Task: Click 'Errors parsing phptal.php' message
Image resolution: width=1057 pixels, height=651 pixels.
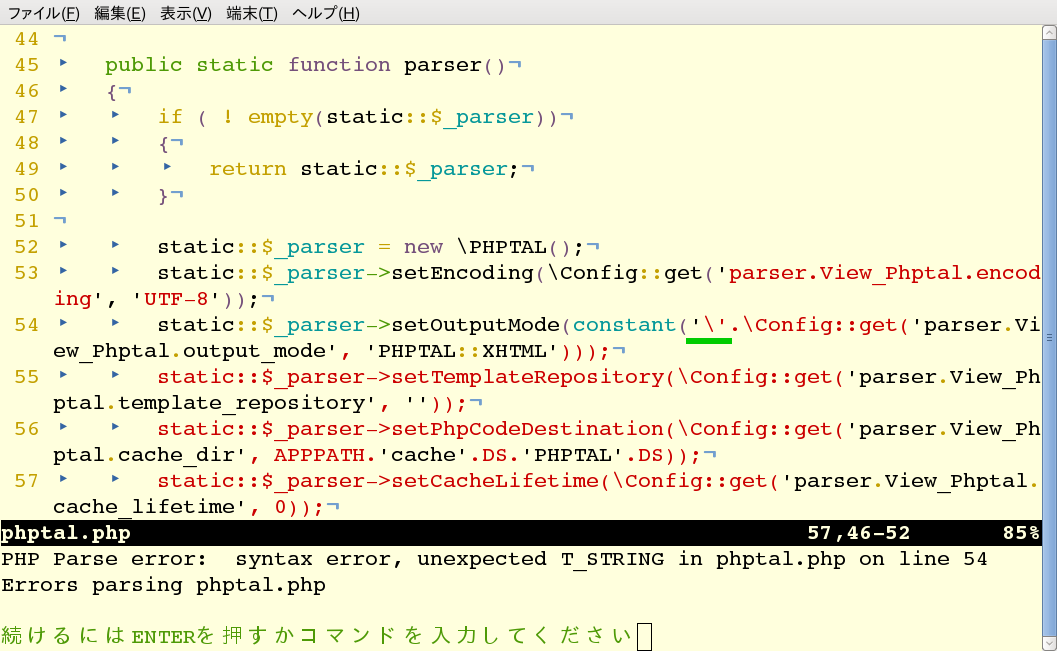Action: [163, 585]
